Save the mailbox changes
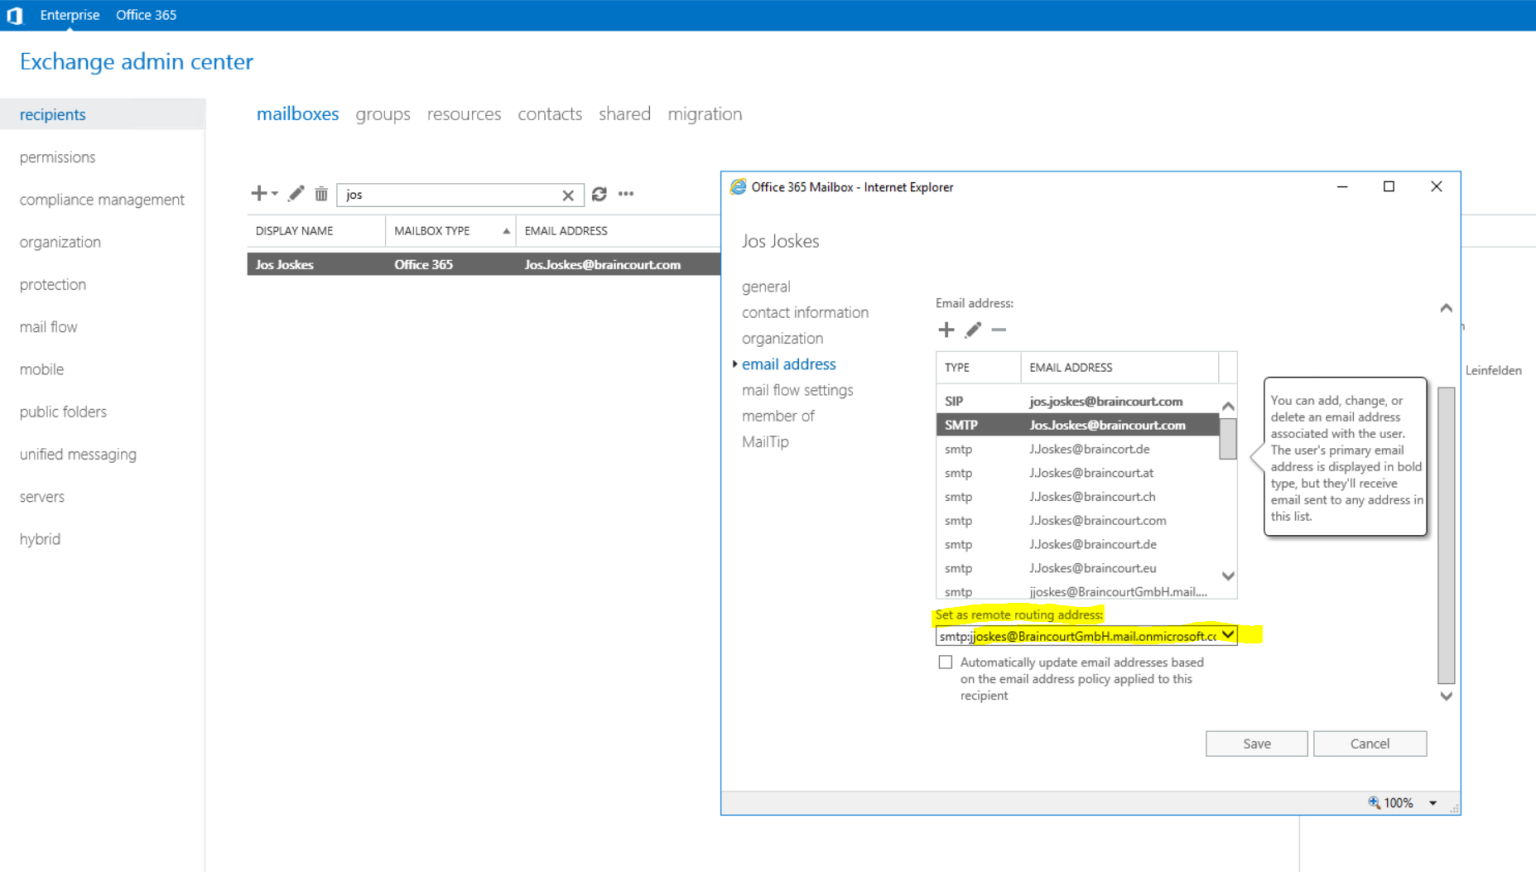The image size is (1536, 872). pos(1256,743)
